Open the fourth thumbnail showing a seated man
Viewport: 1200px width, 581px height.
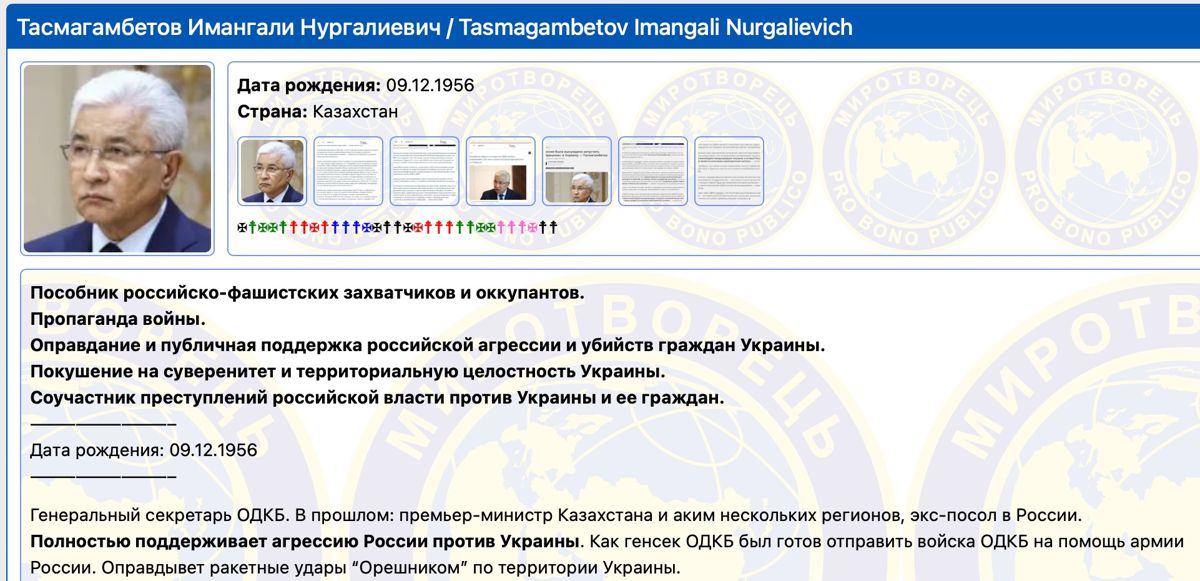500,171
